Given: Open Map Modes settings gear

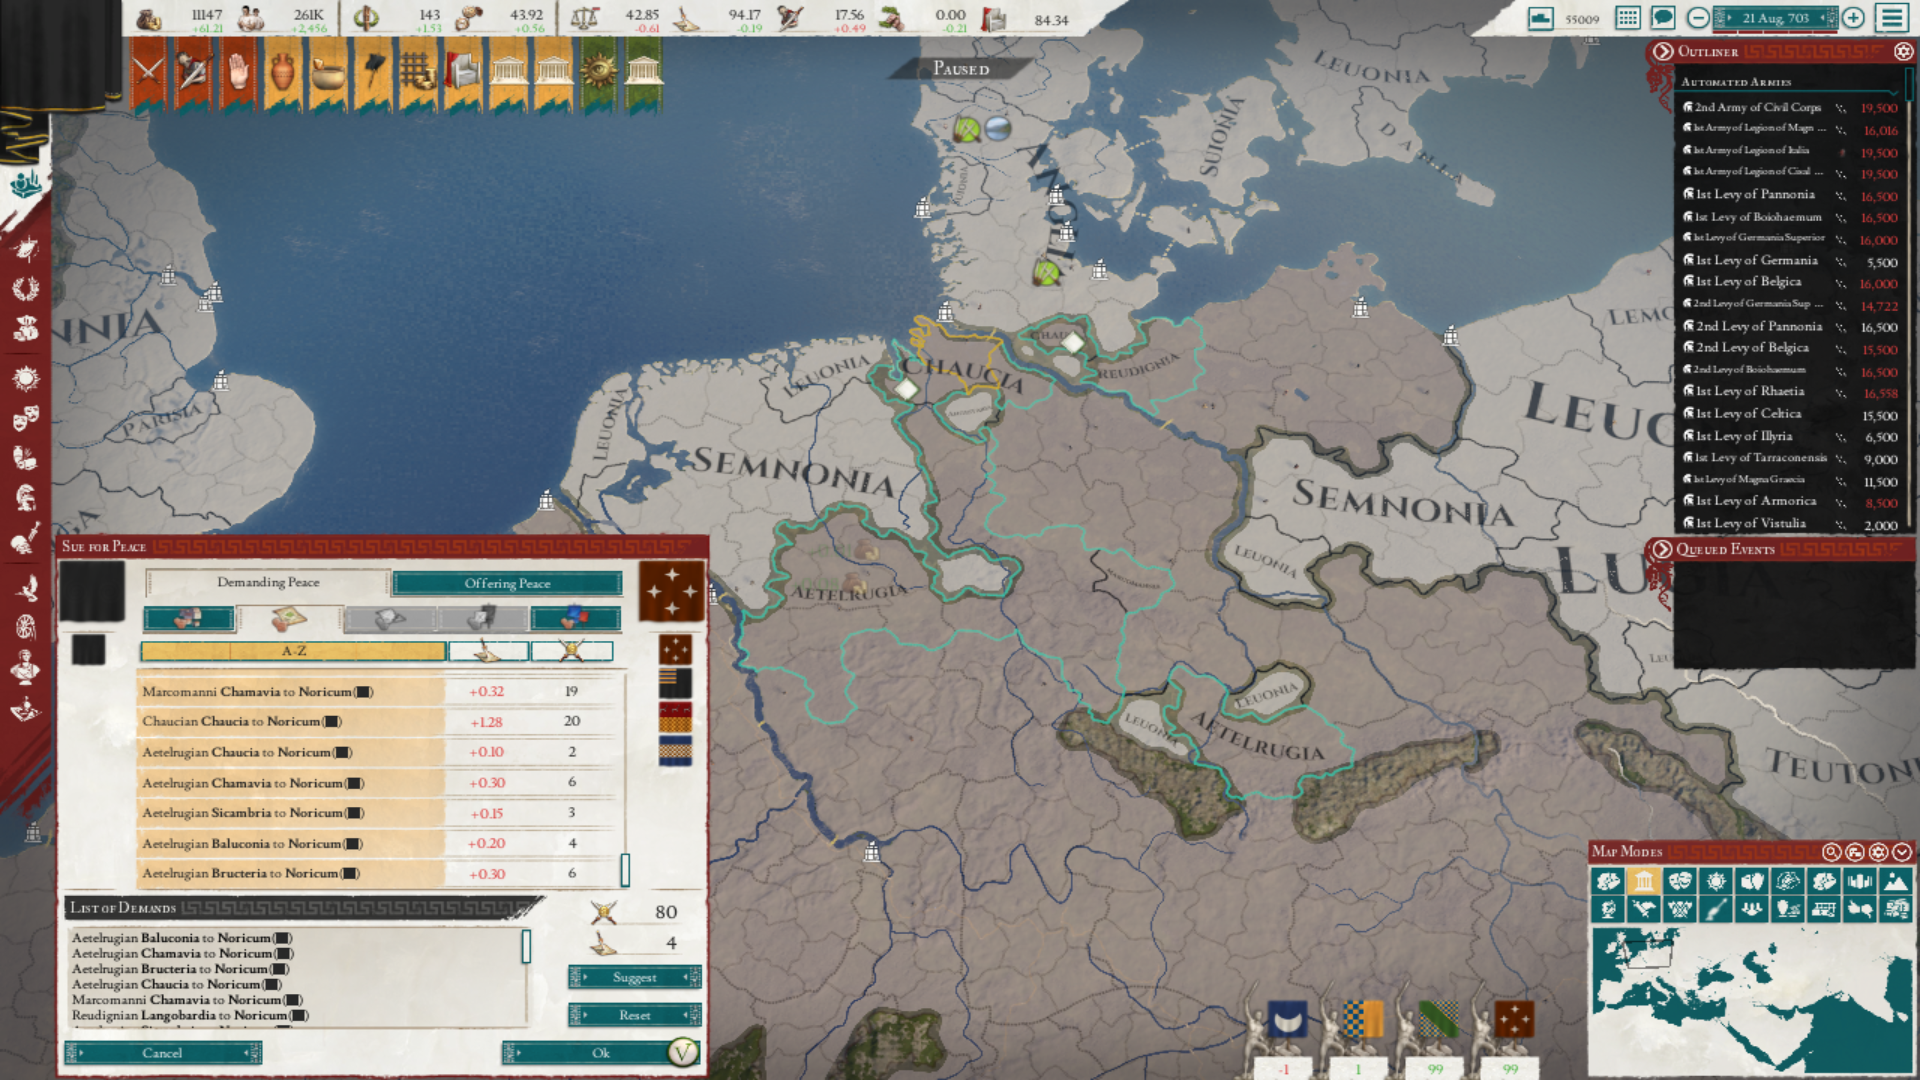Looking at the screenshot, I should [x=1878, y=852].
